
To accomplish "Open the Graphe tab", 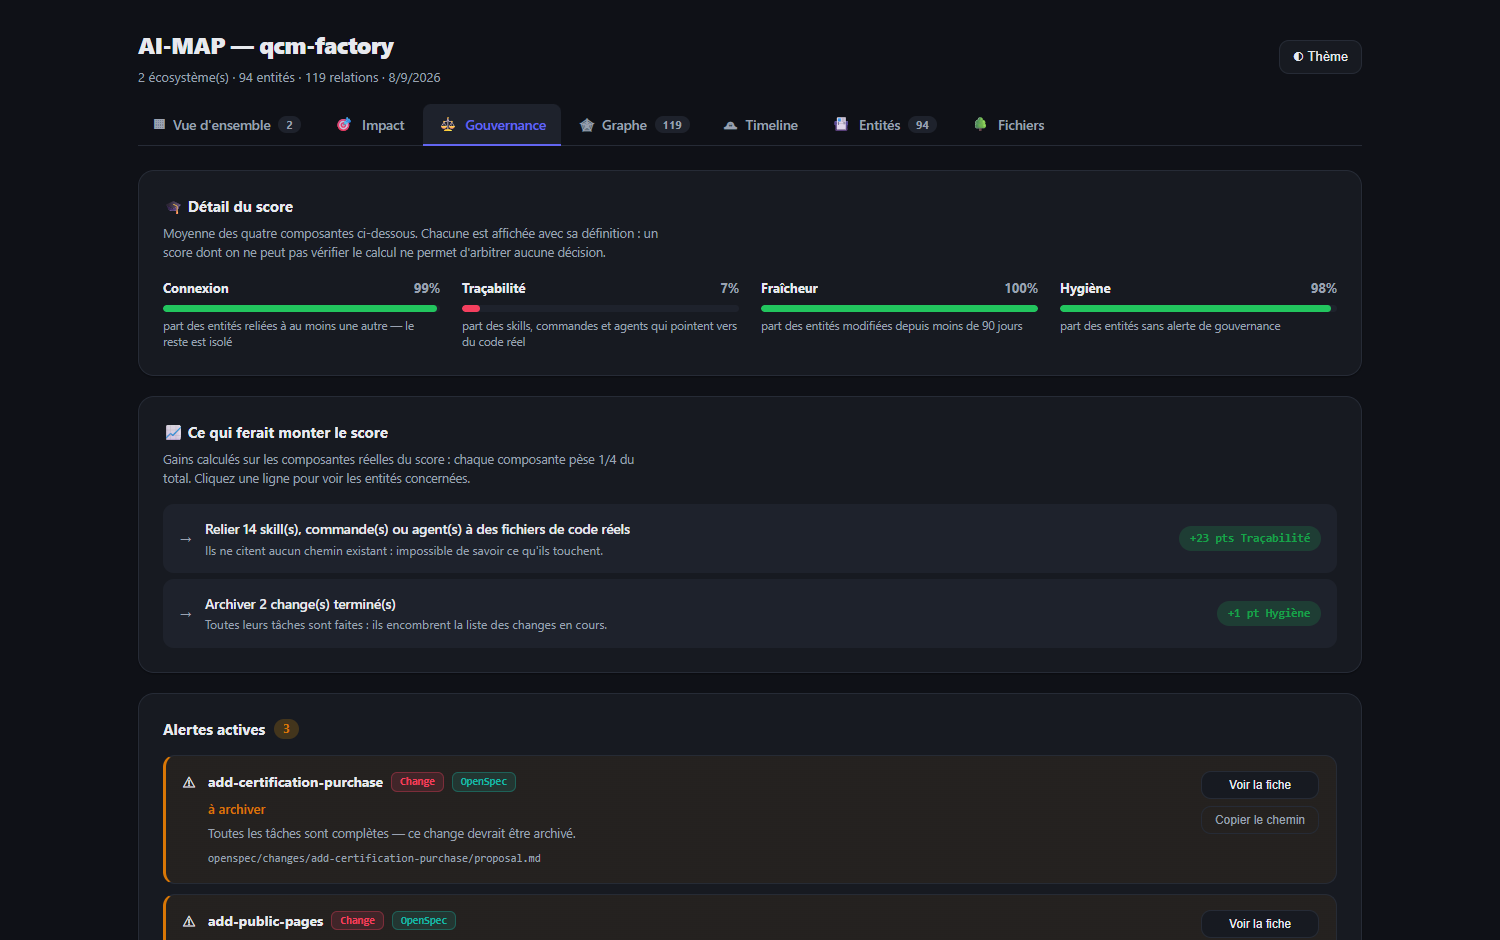I will pyautogui.click(x=634, y=125).
